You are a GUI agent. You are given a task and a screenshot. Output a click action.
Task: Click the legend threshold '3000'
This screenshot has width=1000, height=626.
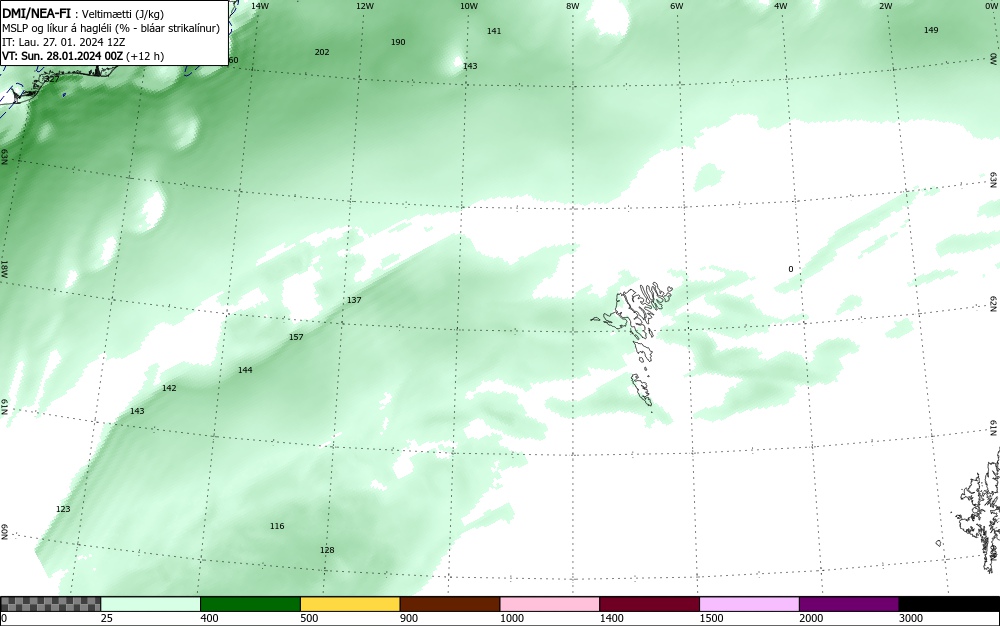point(911,618)
